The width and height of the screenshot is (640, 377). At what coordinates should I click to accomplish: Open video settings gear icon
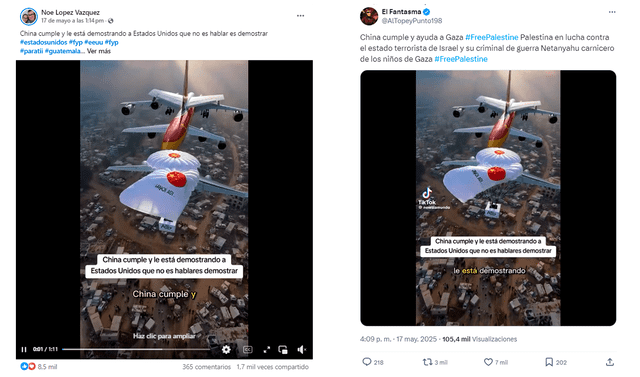[226, 349]
